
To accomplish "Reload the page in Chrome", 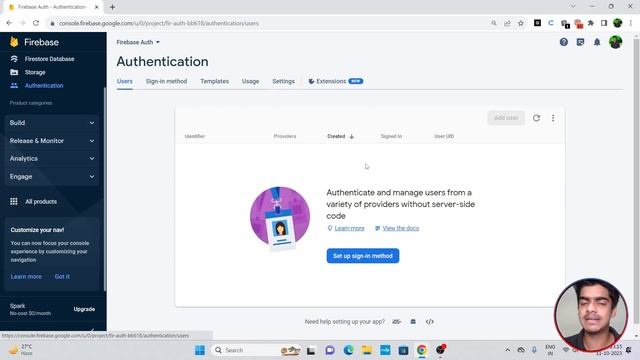I will click(x=36, y=23).
